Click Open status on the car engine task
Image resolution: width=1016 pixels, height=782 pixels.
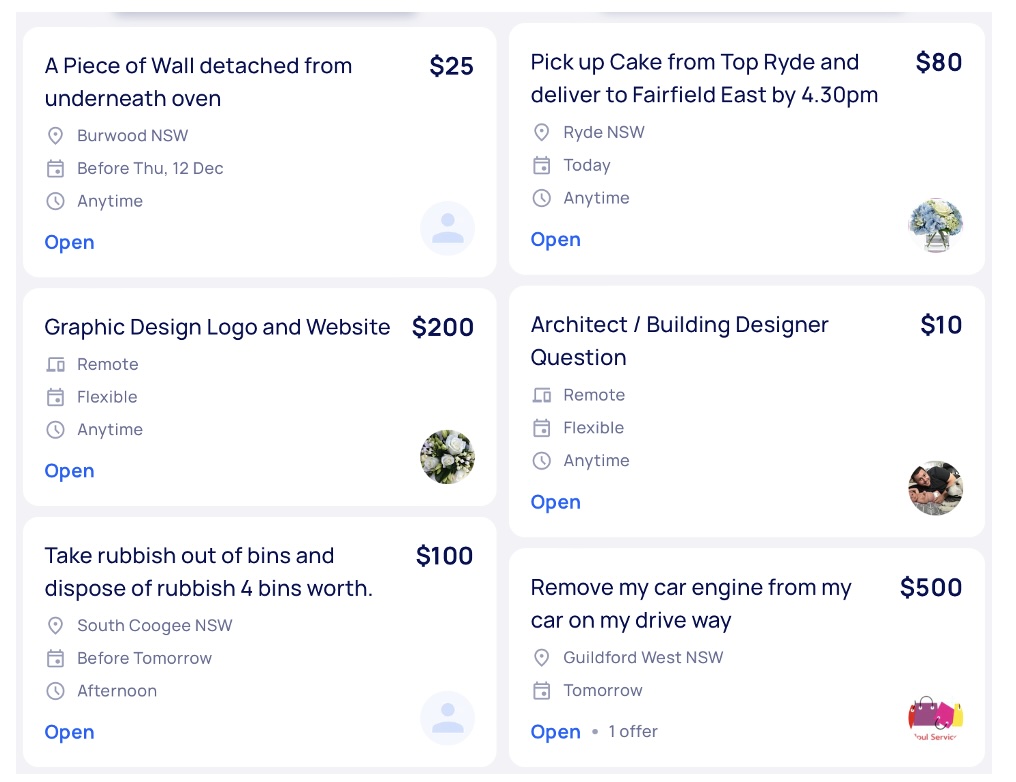[x=556, y=732]
